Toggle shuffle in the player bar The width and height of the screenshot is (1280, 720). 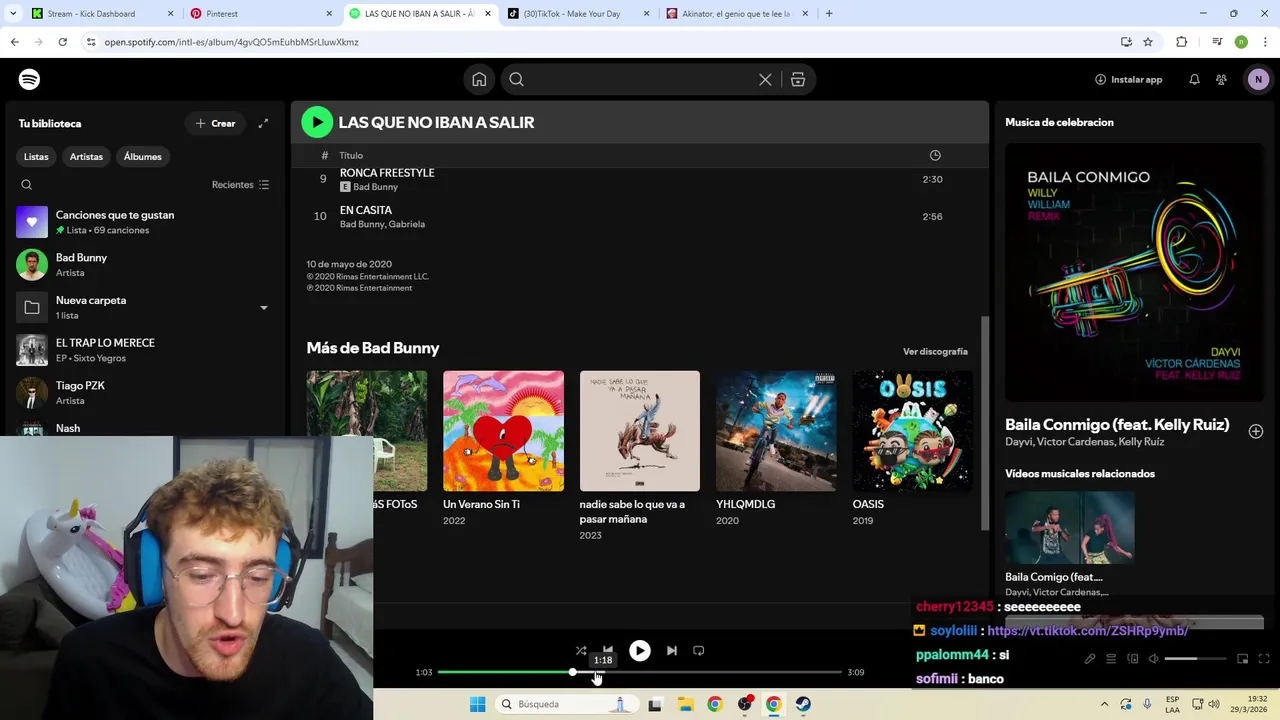click(581, 651)
